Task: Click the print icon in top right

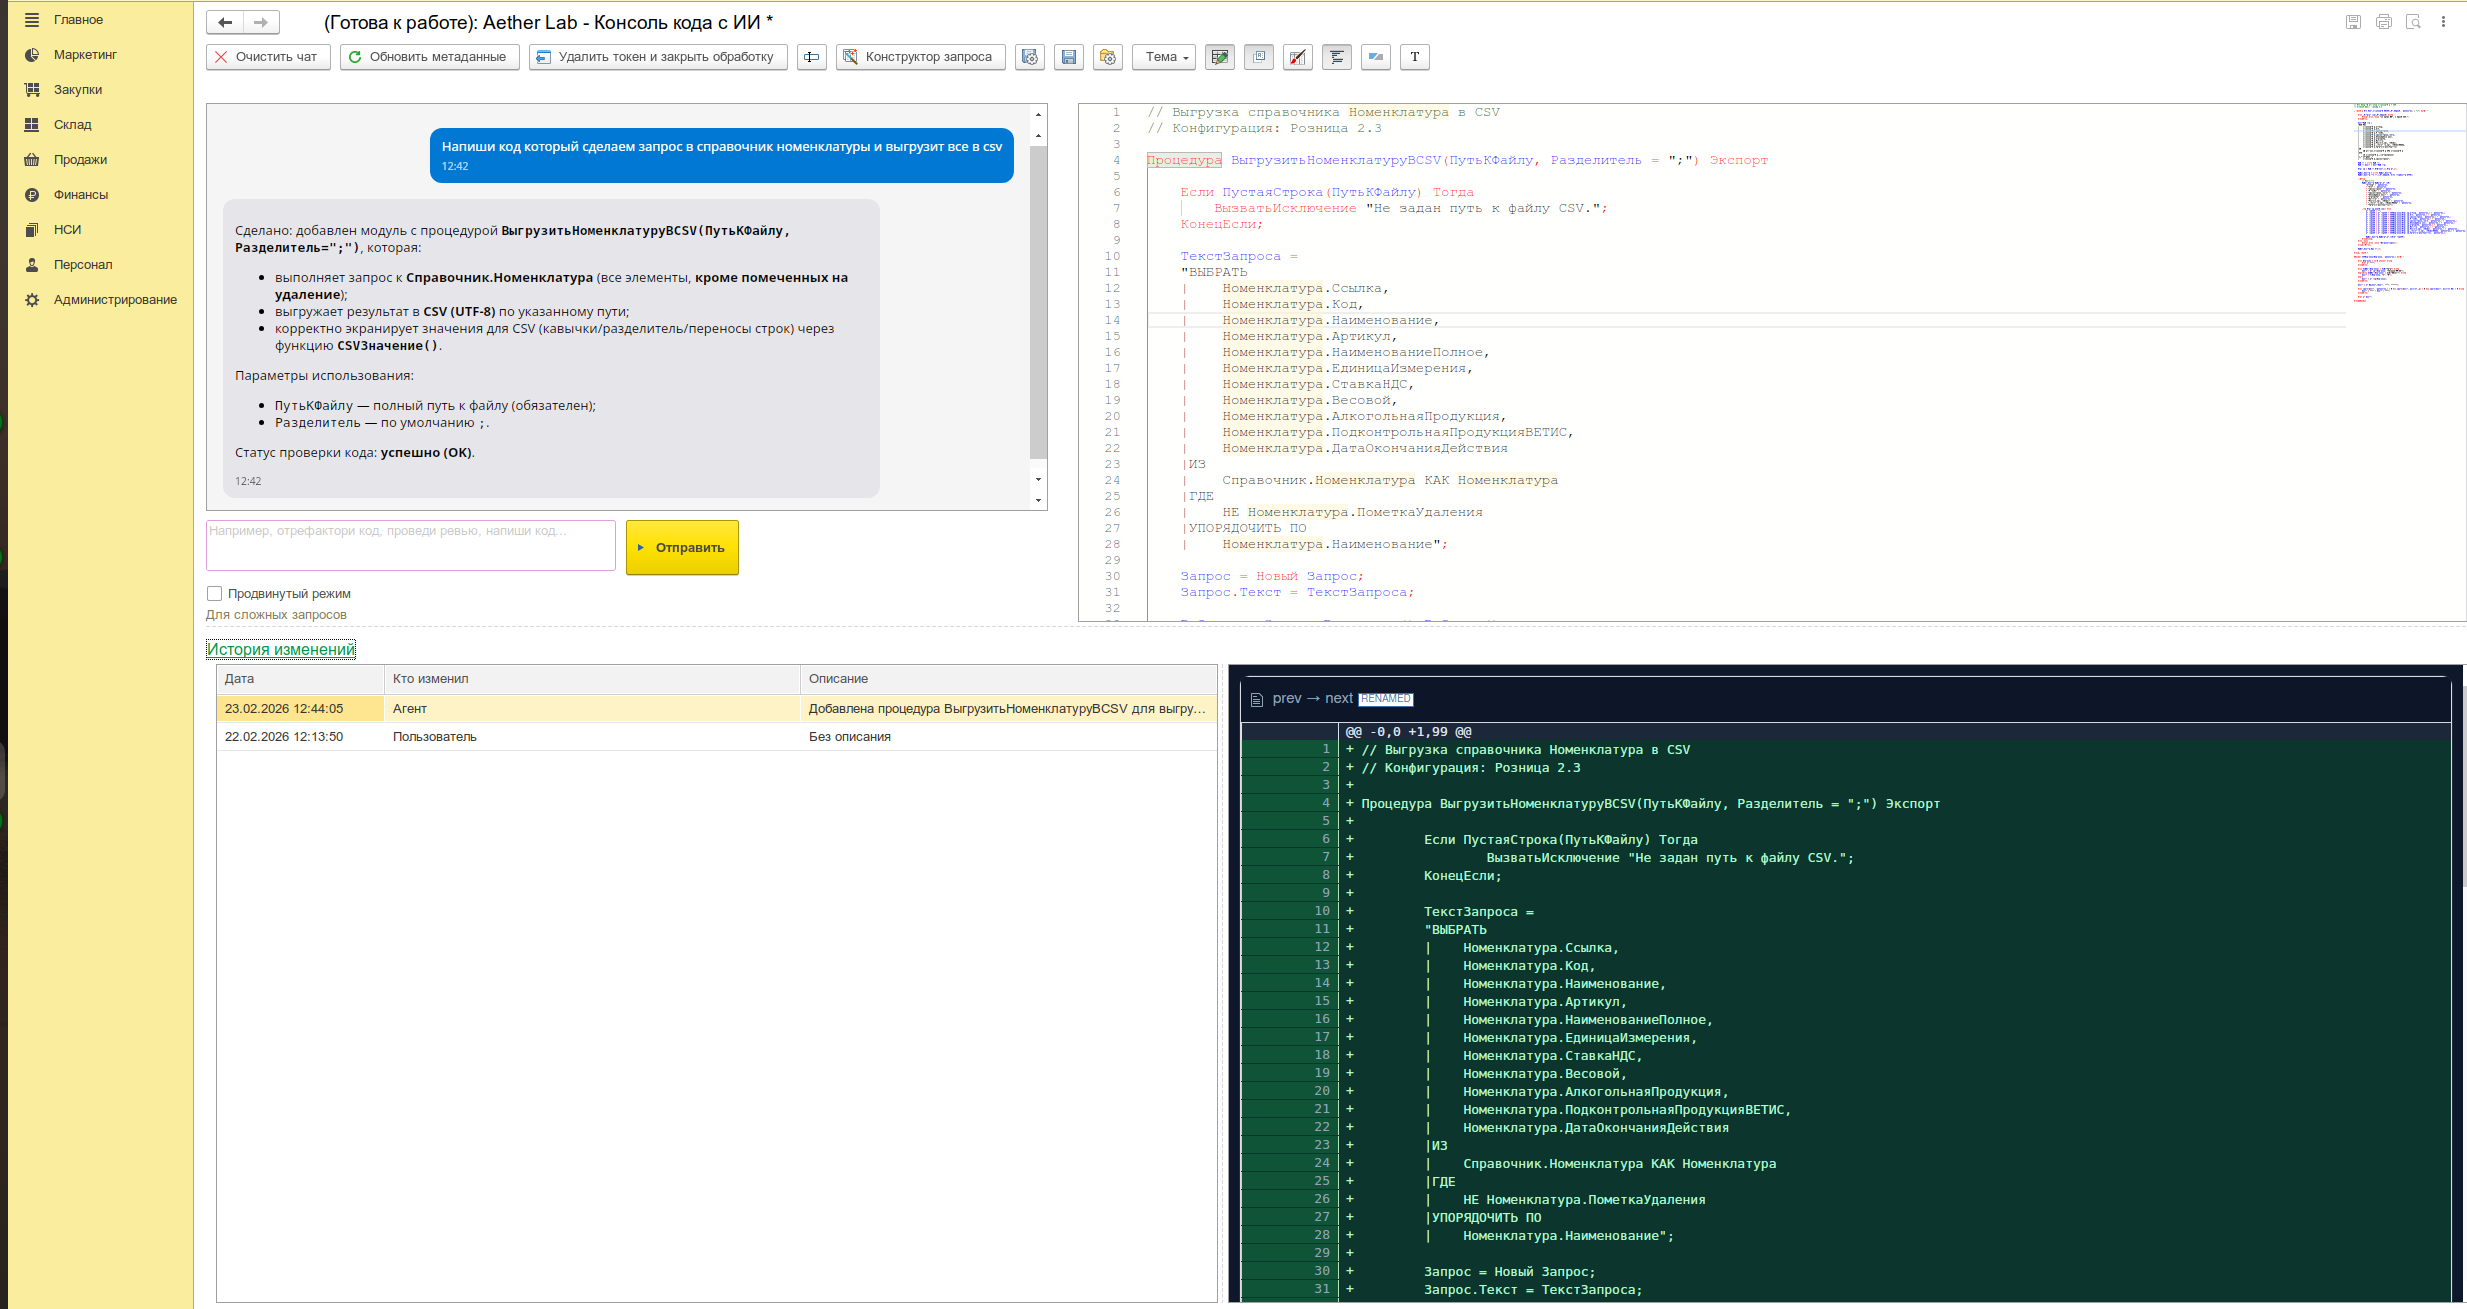Action: click(2383, 22)
